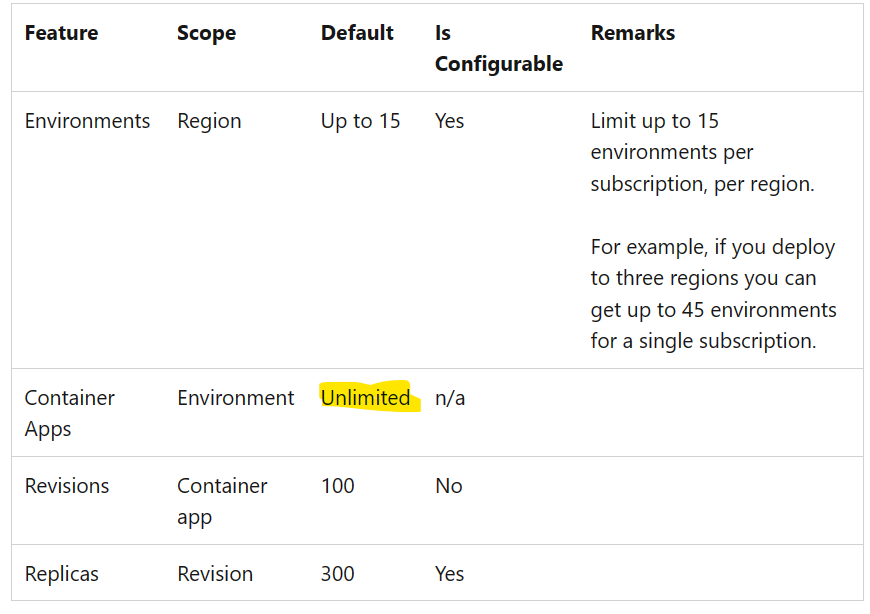Image resolution: width=870 pixels, height=614 pixels.
Task: Click the Region scope cell
Action: point(209,121)
